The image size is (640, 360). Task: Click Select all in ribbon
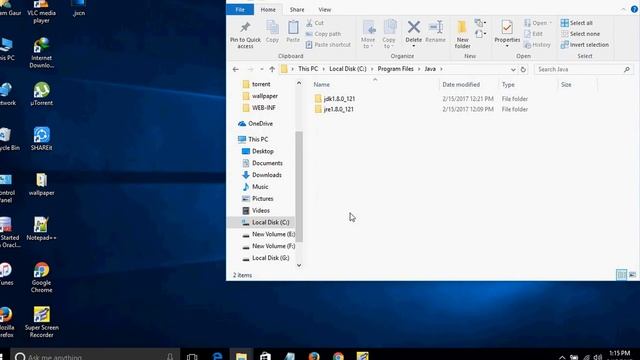577,23
